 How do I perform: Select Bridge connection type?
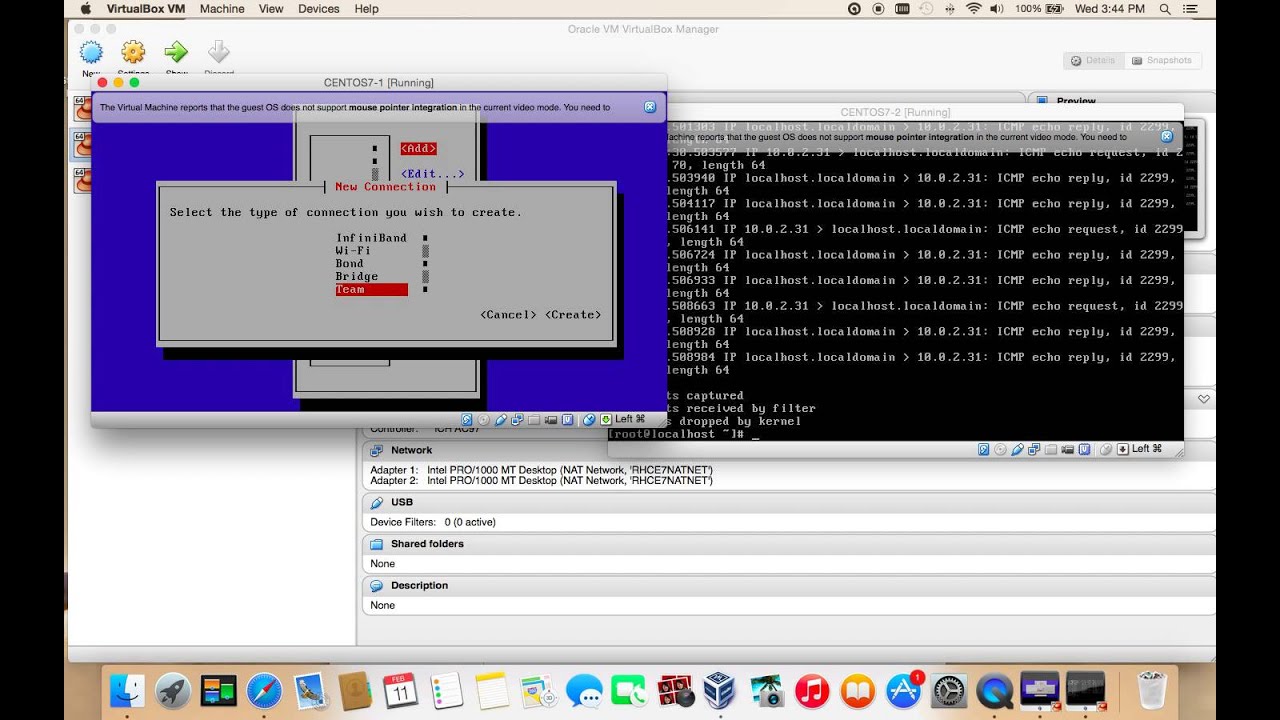pyautogui.click(x=357, y=277)
